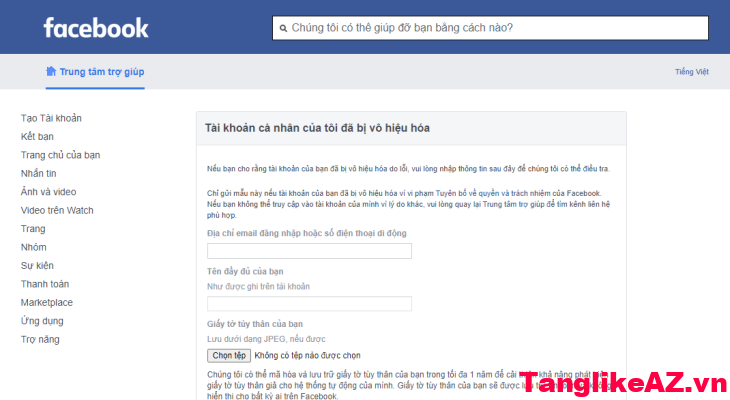
Task: Open the Nhóm sidebar topic
Action: (x=33, y=247)
